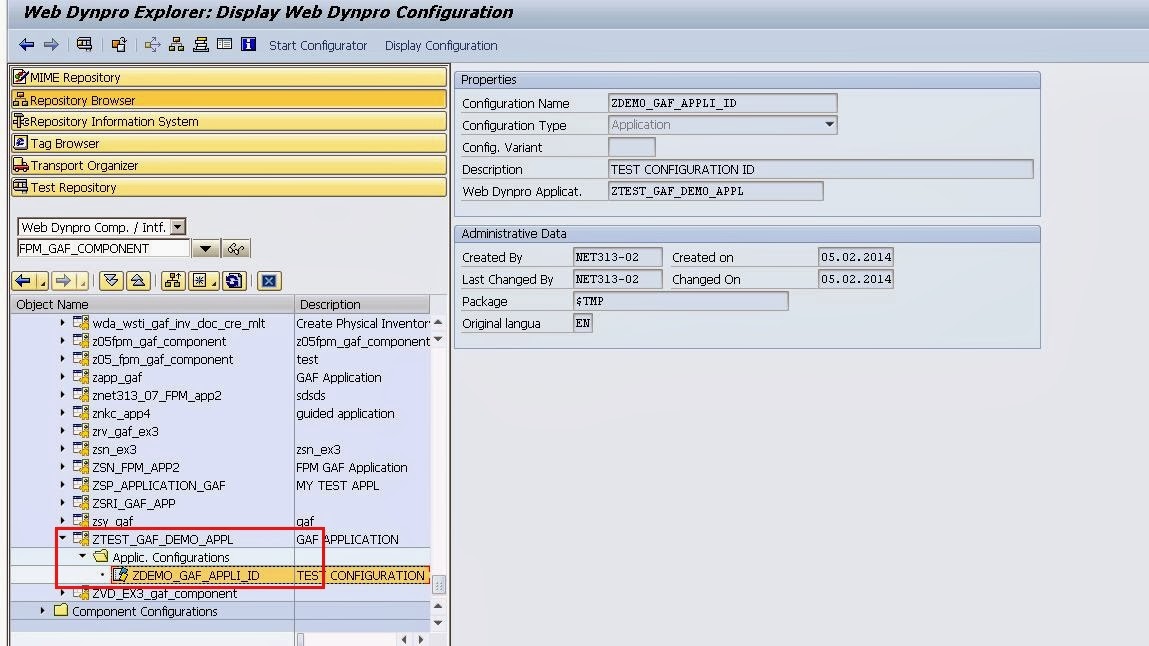Screen dimensions: 1149x646
Task: Click the glasses display icon
Action: click(x=236, y=249)
